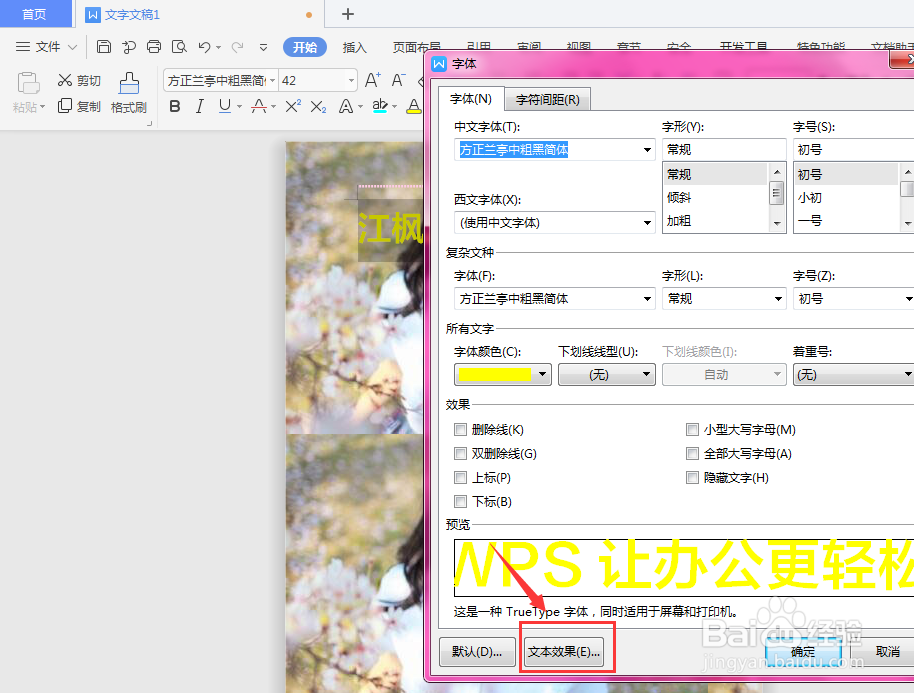
Task: Click the Export to PDF icon
Action: point(129,47)
